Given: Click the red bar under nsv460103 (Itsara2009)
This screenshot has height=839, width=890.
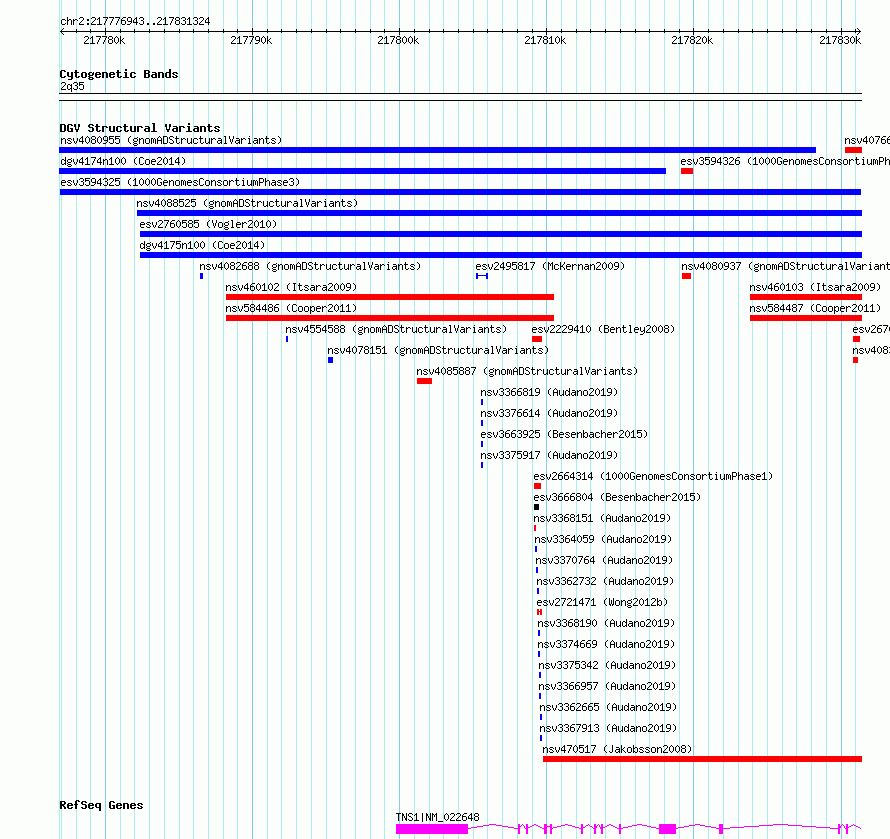Looking at the screenshot, I should [x=805, y=297].
